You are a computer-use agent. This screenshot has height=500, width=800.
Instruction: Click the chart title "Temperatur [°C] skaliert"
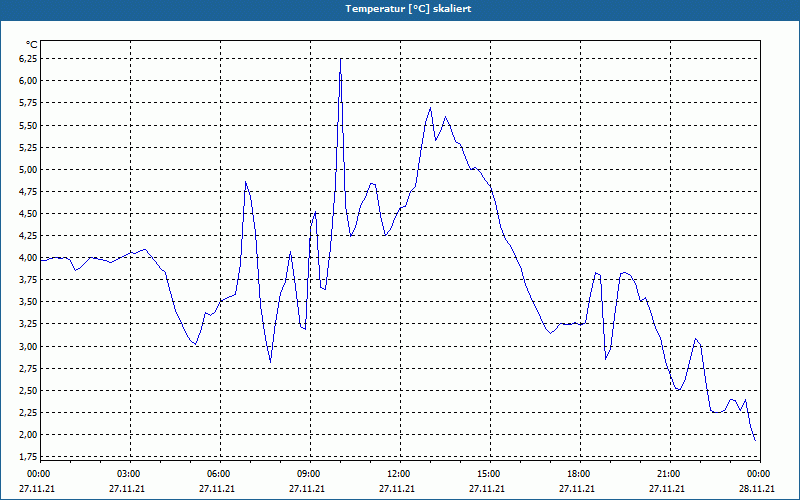click(x=408, y=9)
